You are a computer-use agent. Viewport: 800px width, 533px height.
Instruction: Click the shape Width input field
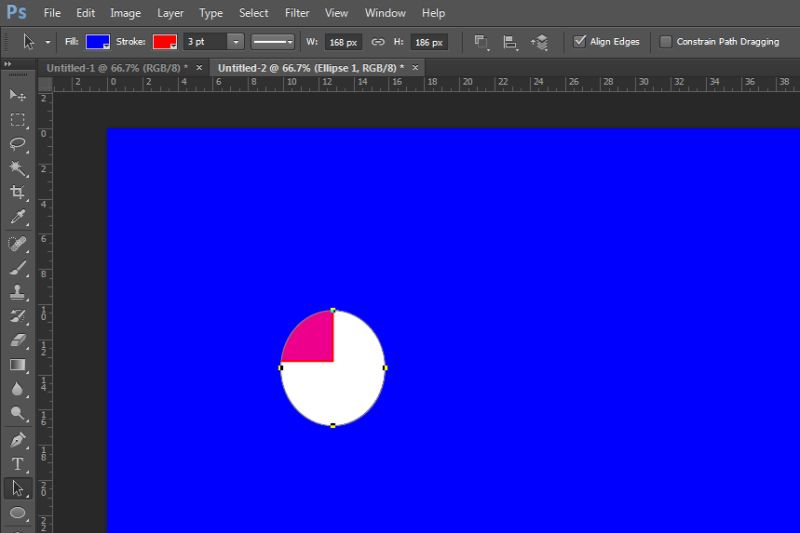[343, 42]
